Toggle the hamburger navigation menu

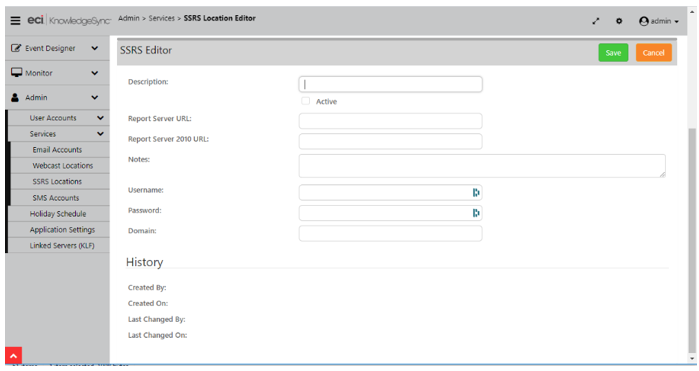(15, 21)
